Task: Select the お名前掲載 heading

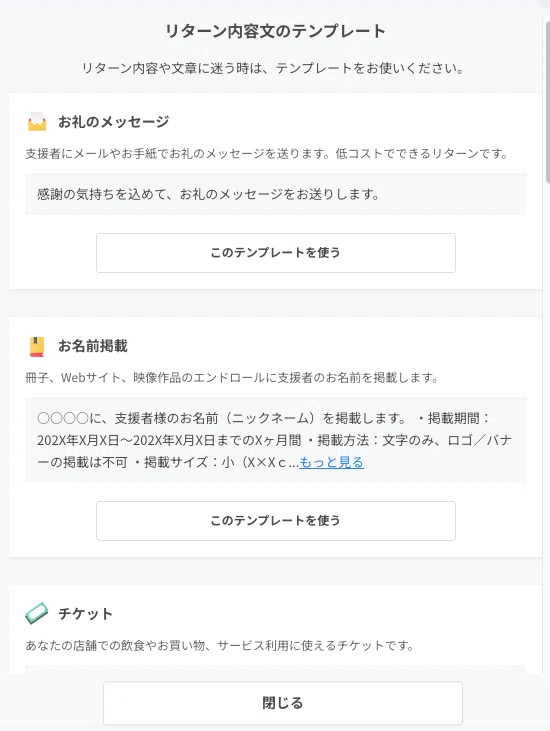Action: pos(93,346)
